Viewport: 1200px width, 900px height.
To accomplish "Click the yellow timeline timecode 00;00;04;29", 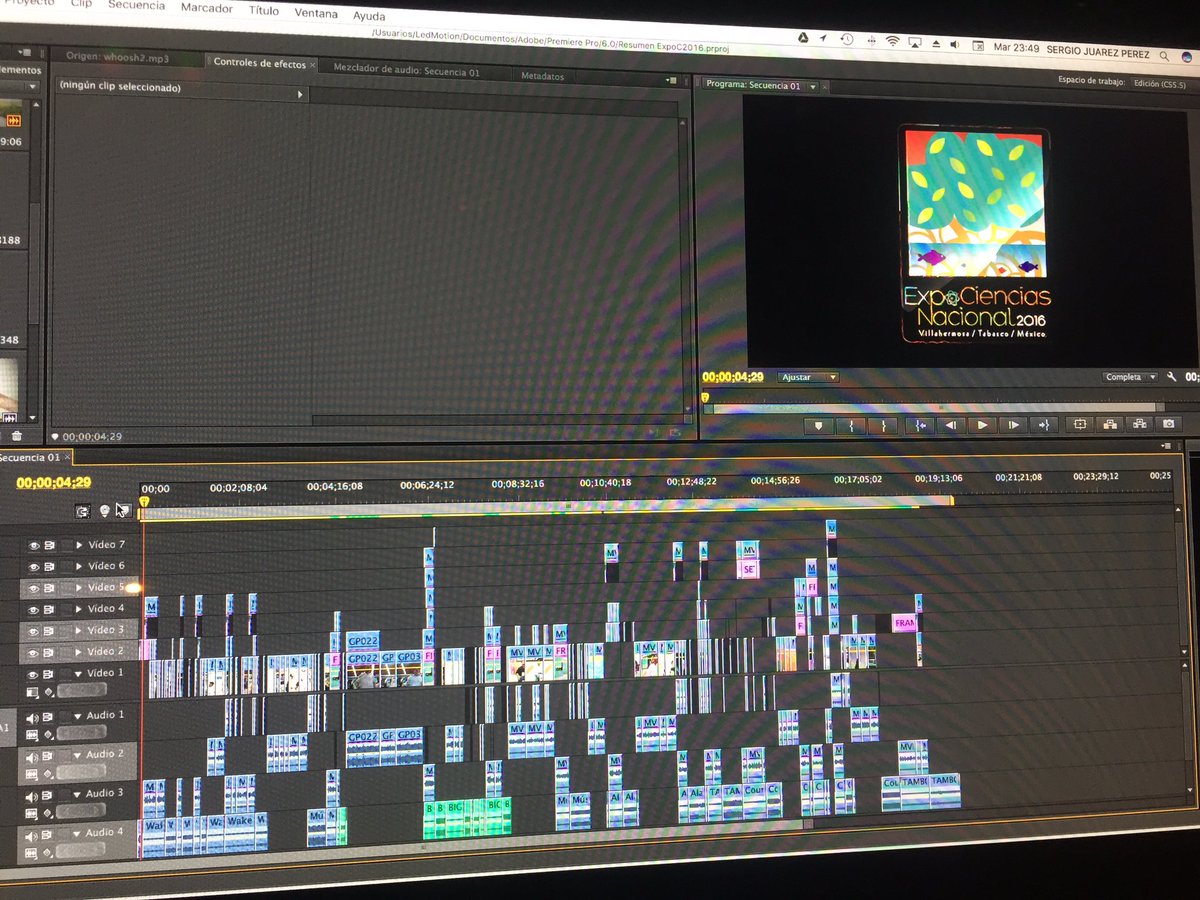I will click(x=54, y=483).
